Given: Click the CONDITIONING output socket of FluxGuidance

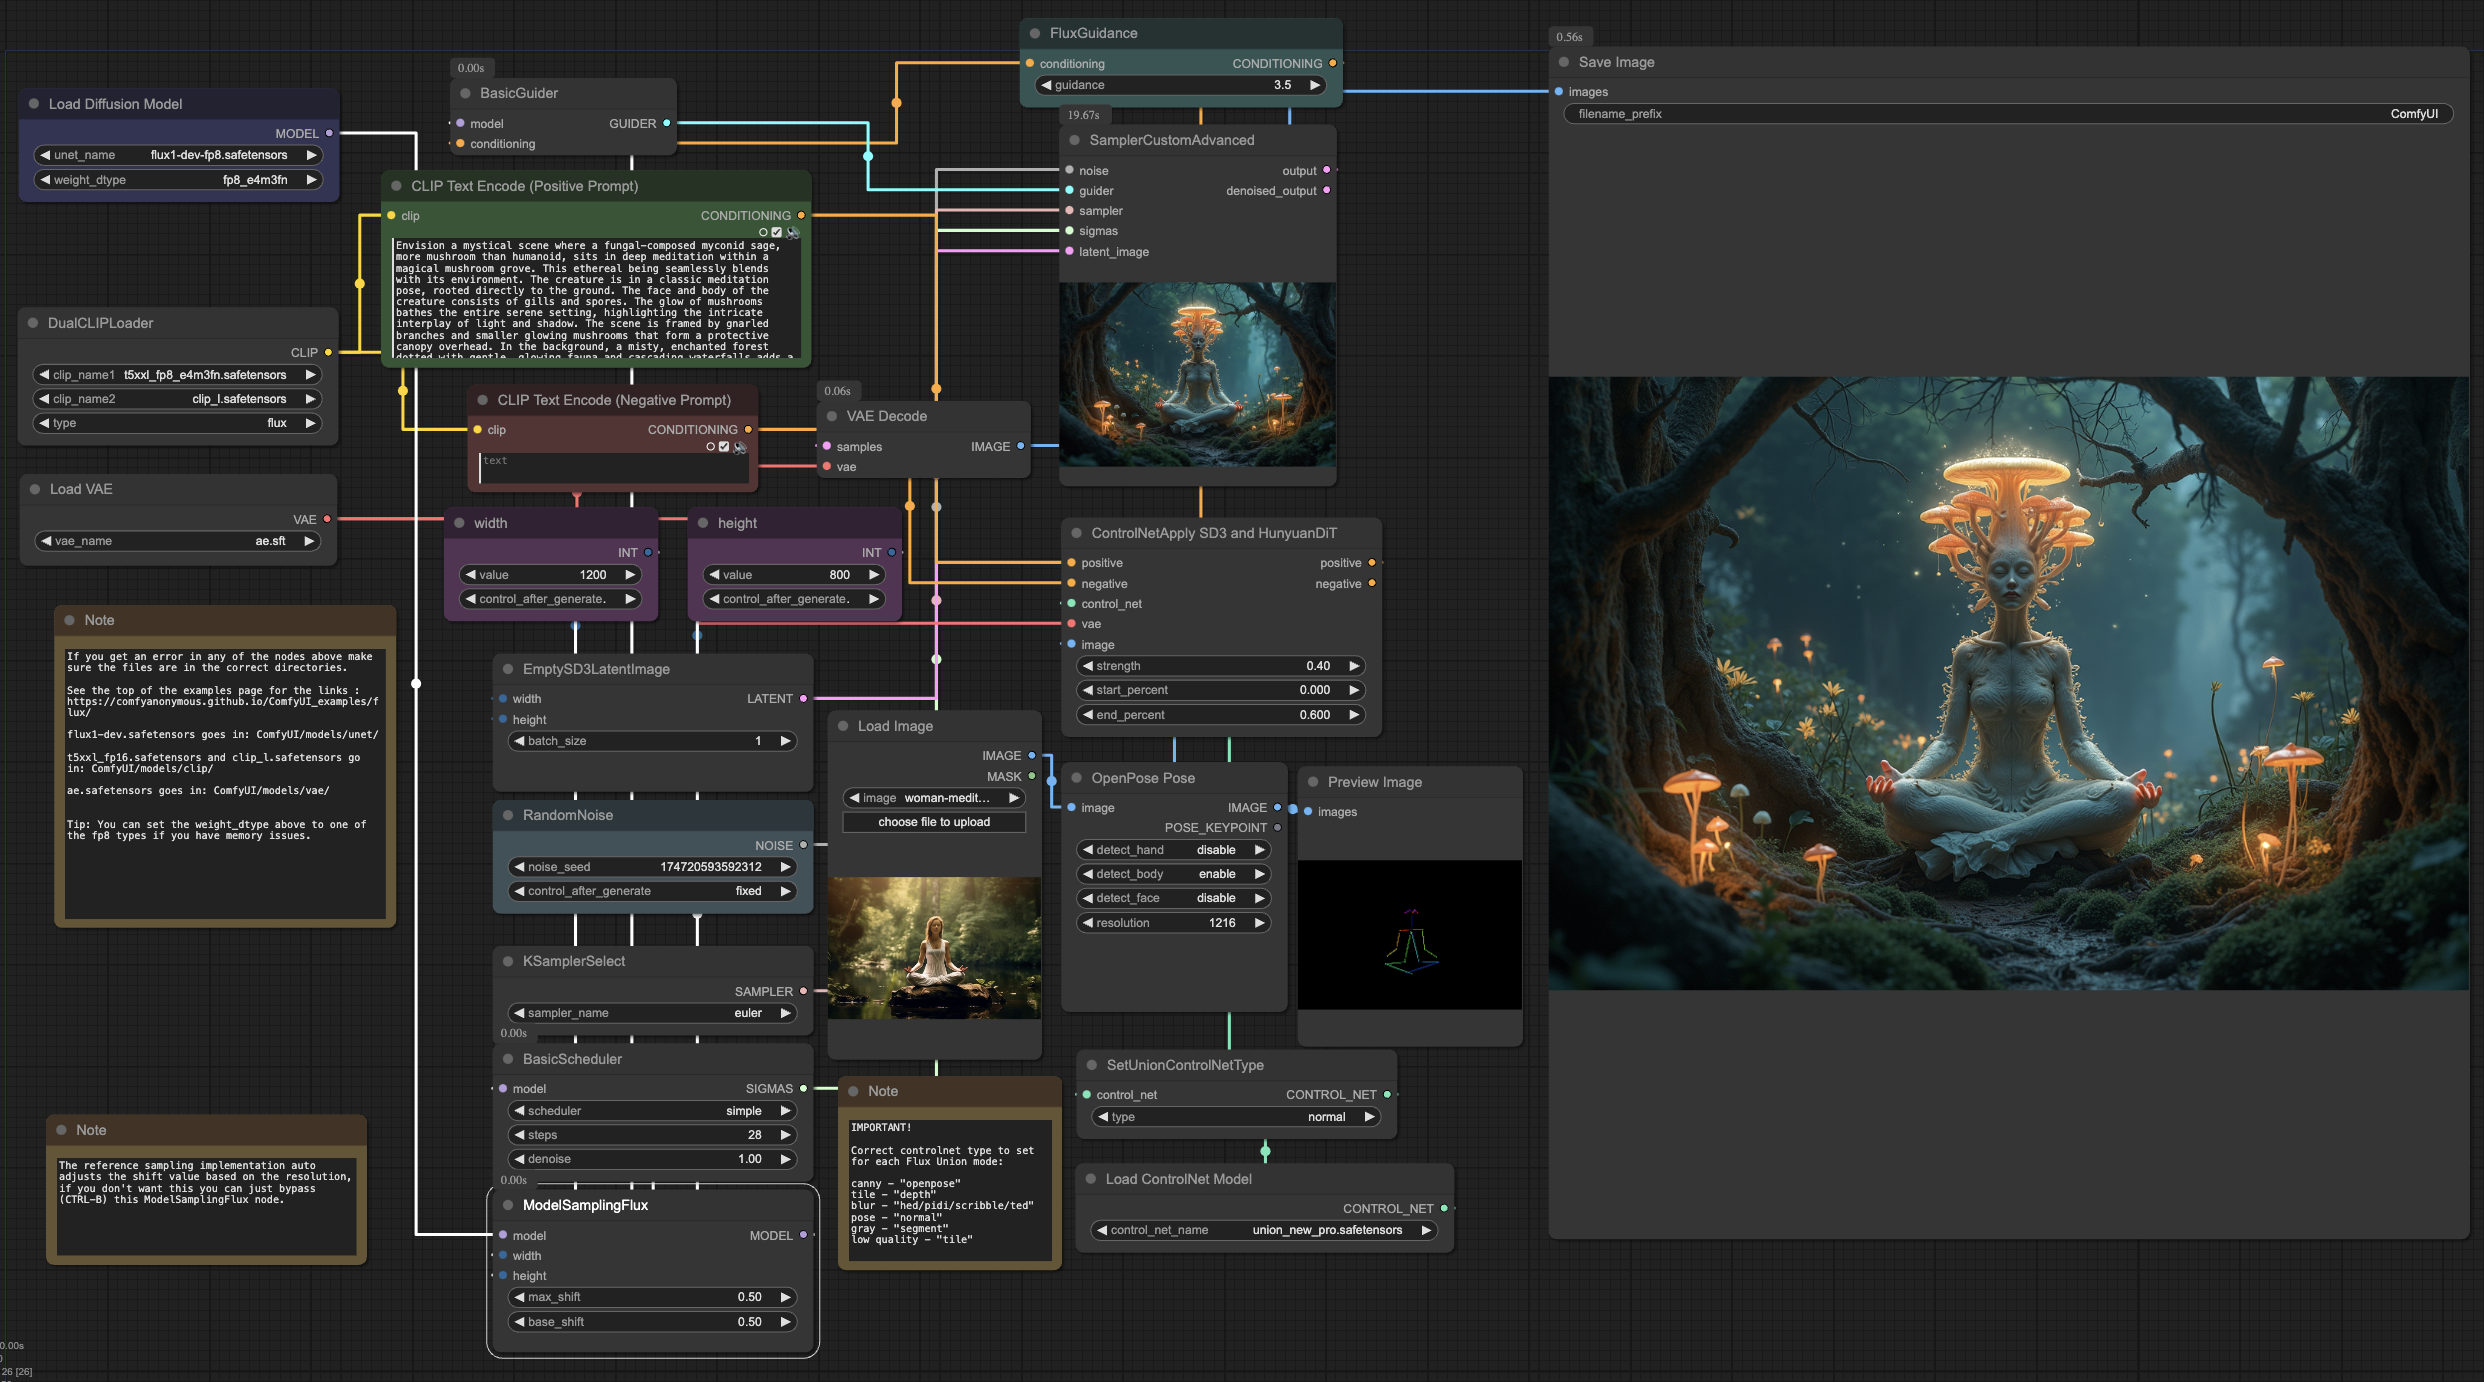Looking at the screenshot, I should click(x=1332, y=63).
